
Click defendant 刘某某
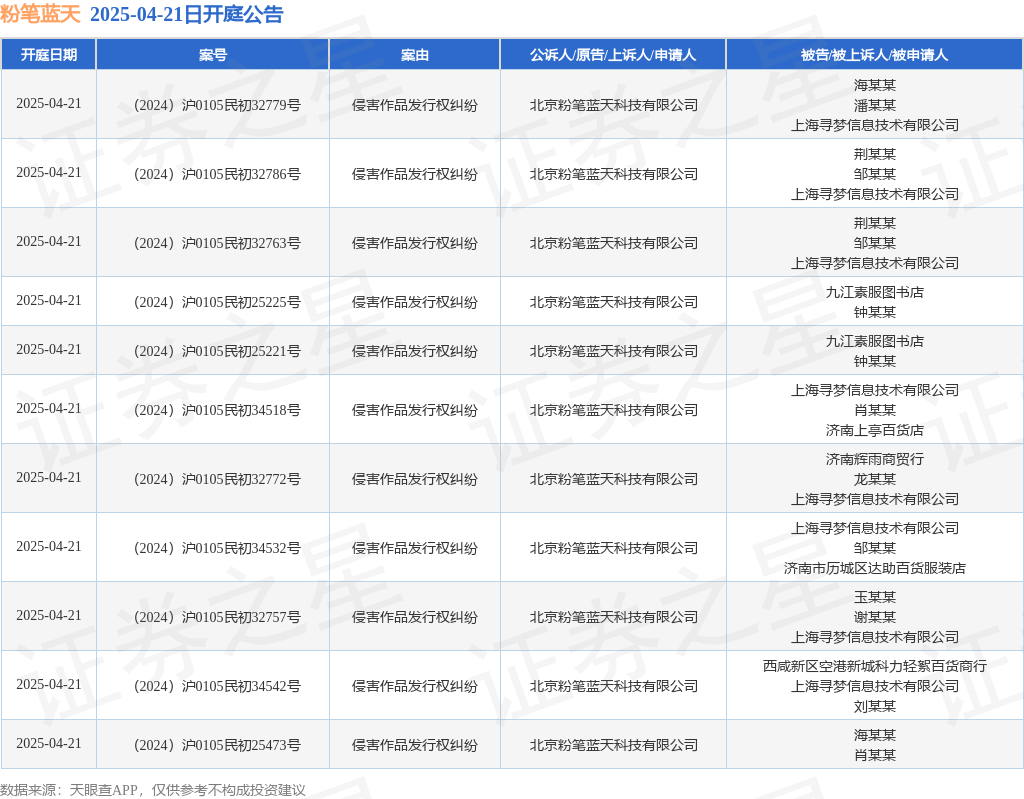[874, 706]
